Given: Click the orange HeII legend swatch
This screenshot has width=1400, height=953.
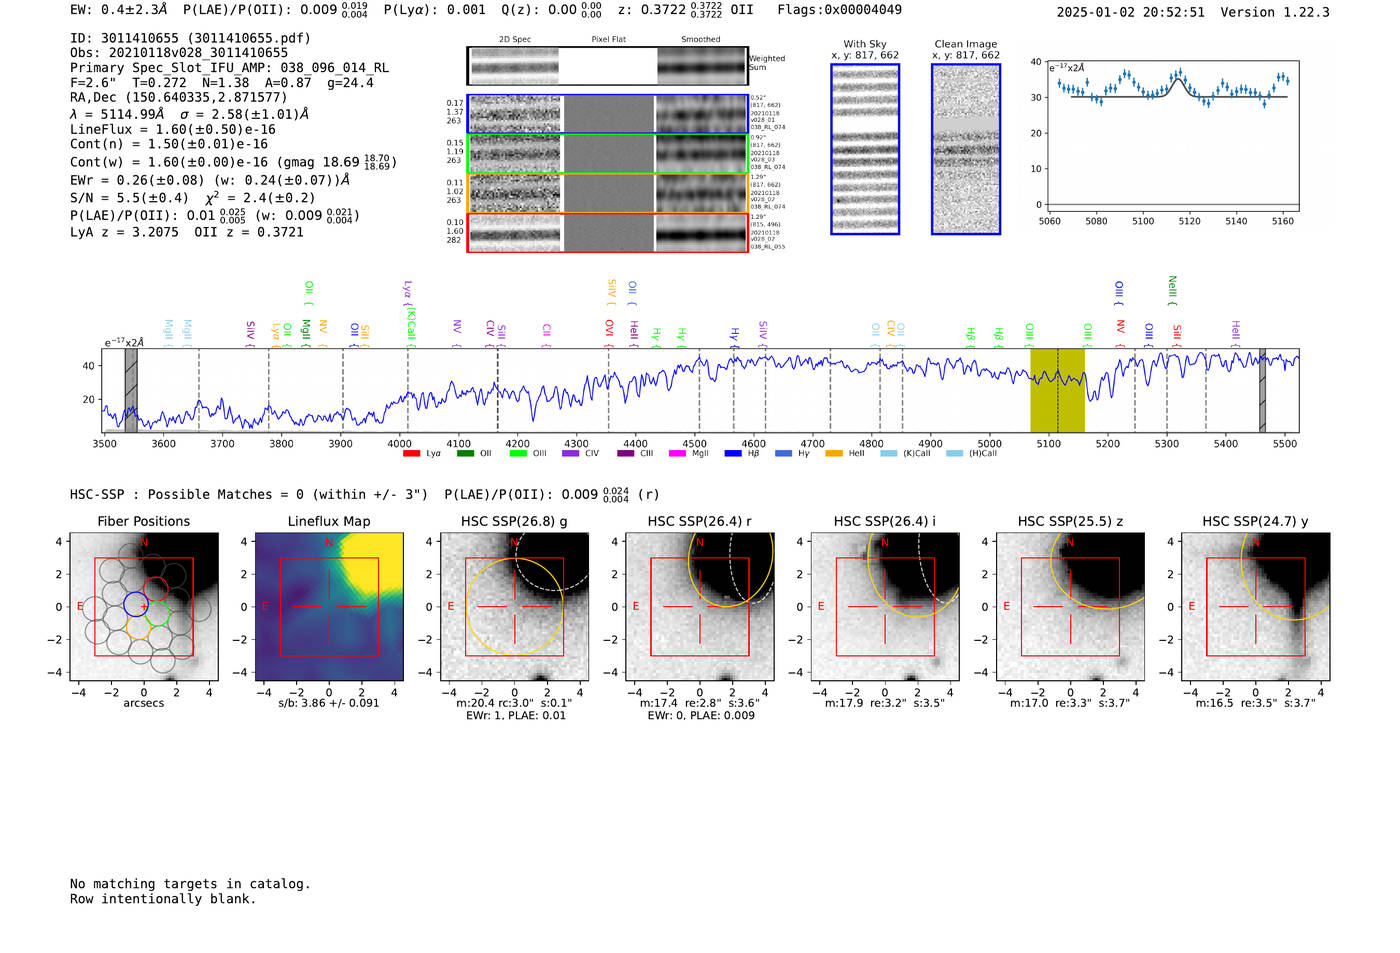Looking at the screenshot, I should tap(834, 454).
